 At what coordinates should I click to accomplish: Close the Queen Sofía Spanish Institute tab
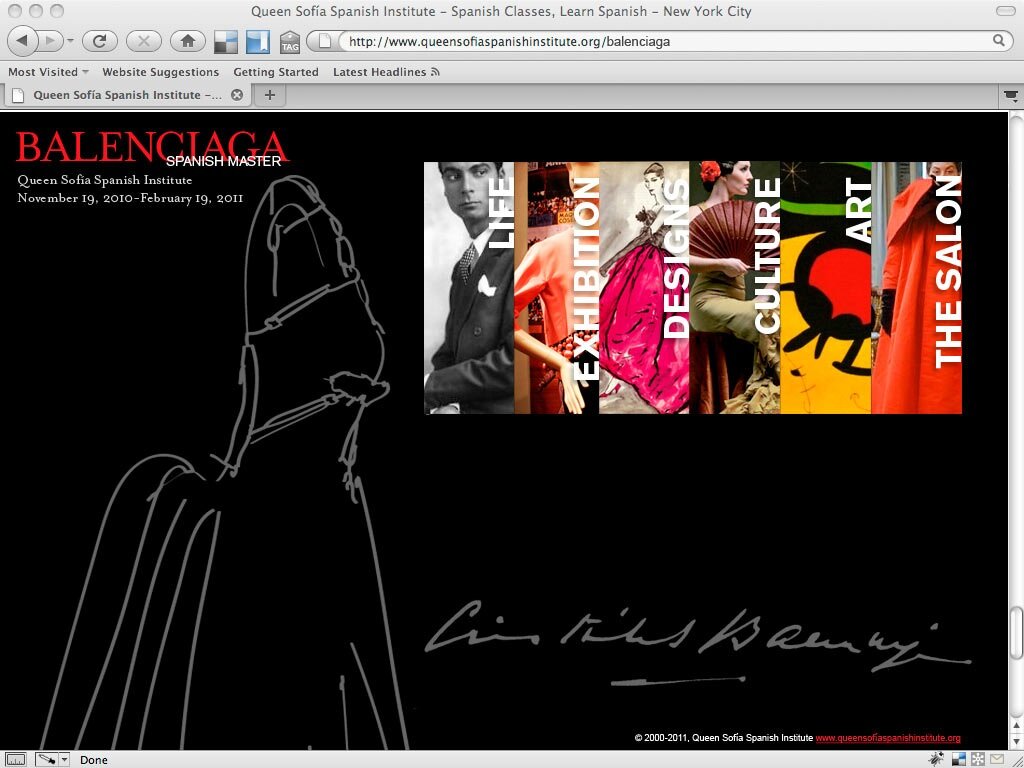tap(237, 95)
